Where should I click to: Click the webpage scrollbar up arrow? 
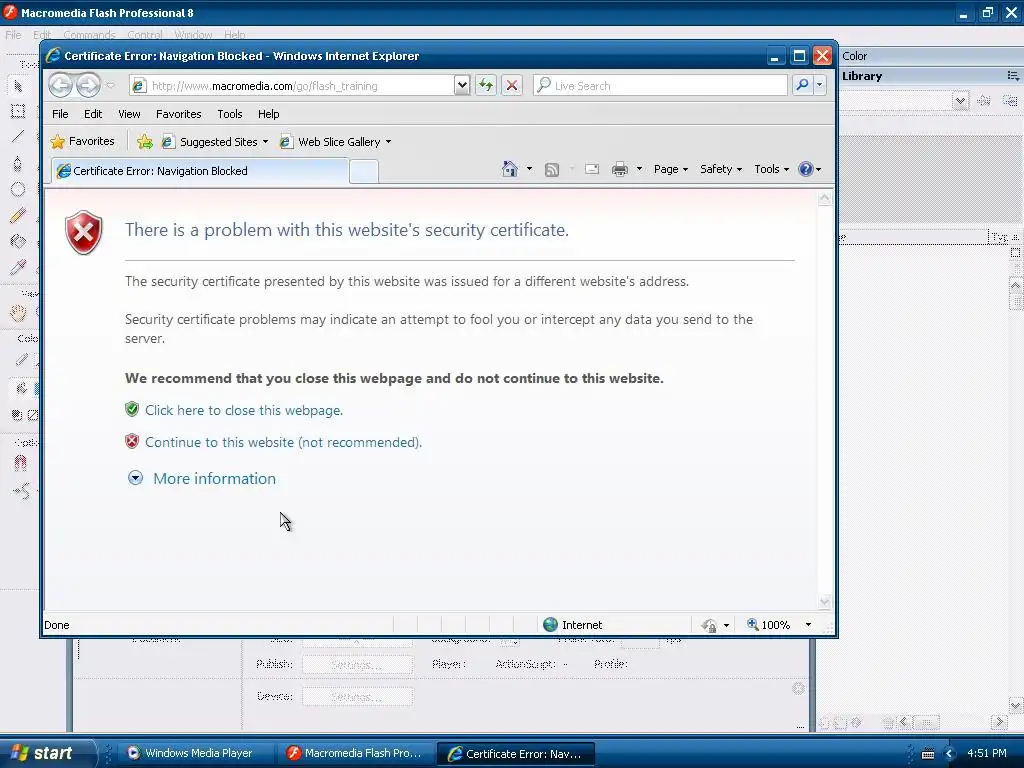tap(825, 199)
